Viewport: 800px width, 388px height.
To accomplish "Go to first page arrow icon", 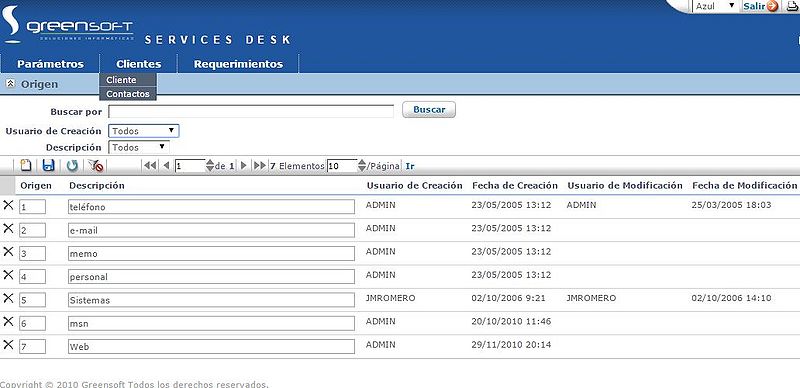I will click(150, 165).
